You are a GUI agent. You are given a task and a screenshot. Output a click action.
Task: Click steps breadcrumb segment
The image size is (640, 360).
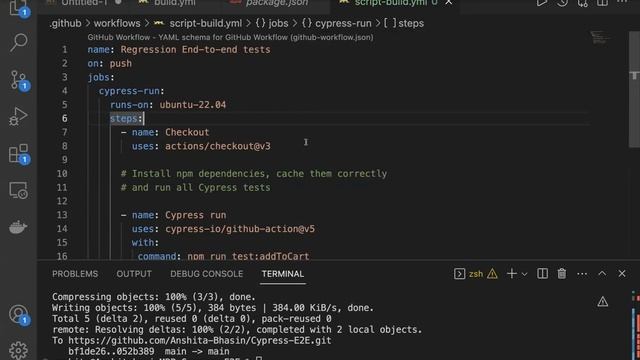(411, 23)
